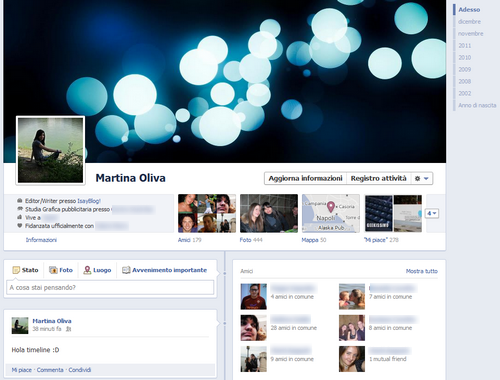Open friend photo with 9 amici in comune
The width and height of the screenshot is (500, 380).
254,359
